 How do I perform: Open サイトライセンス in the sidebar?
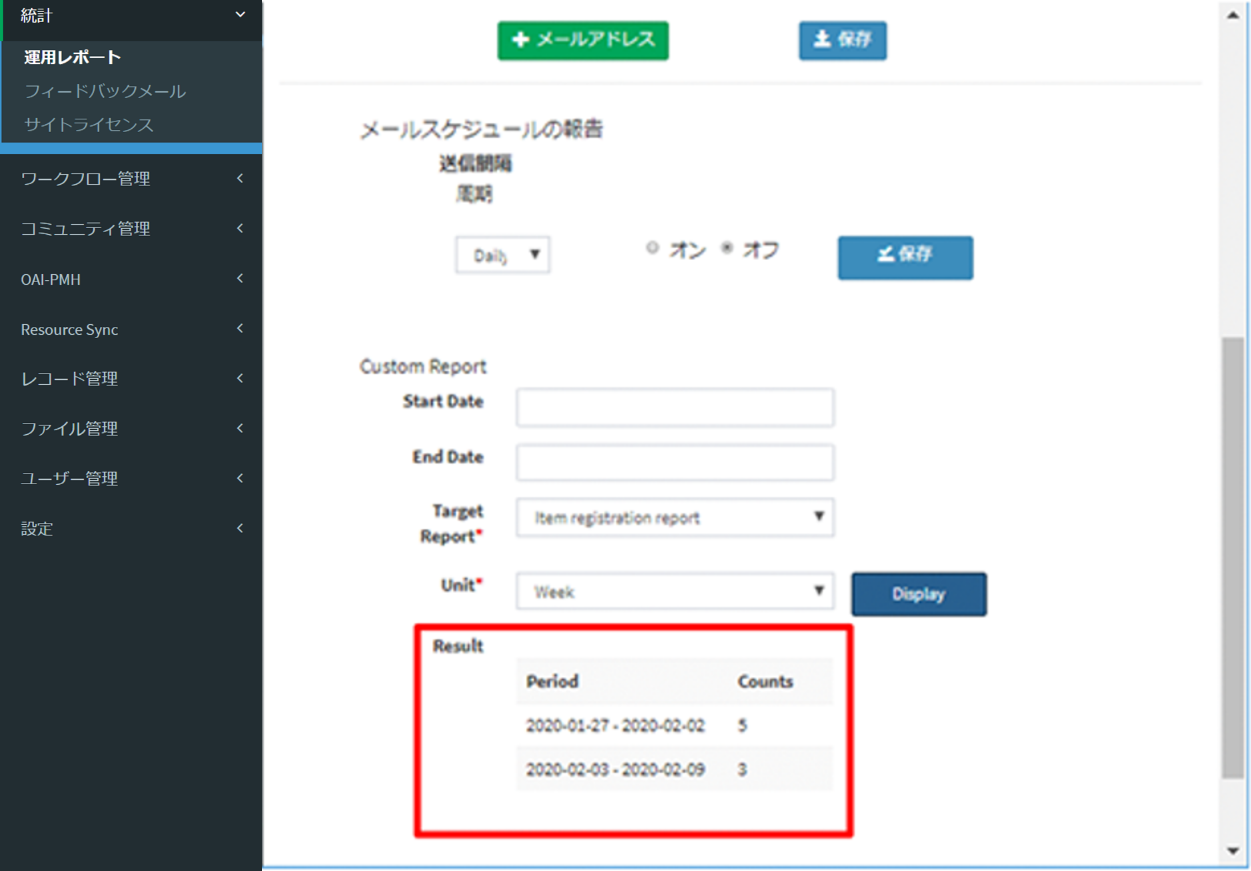pyautogui.click(x=89, y=125)
